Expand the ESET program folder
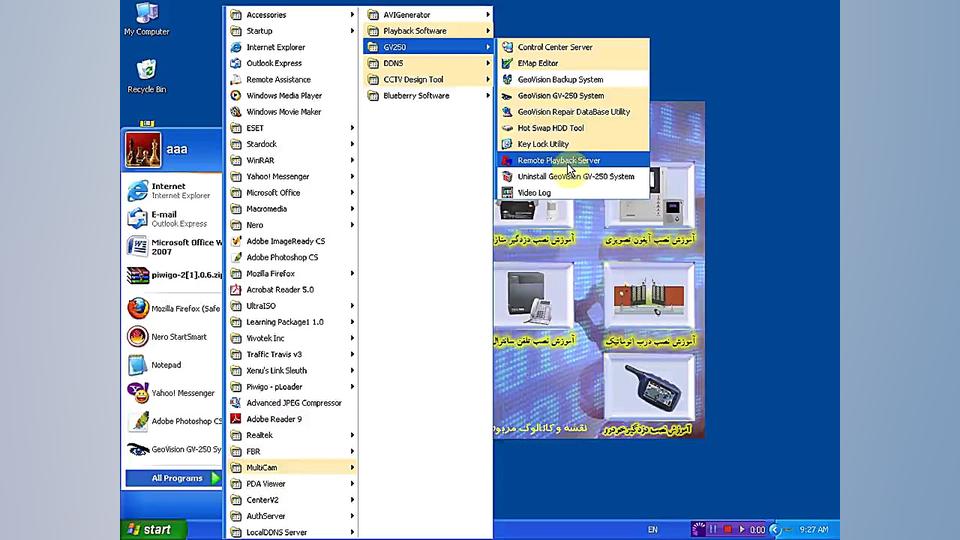960x540 pixels. [291, 128]
